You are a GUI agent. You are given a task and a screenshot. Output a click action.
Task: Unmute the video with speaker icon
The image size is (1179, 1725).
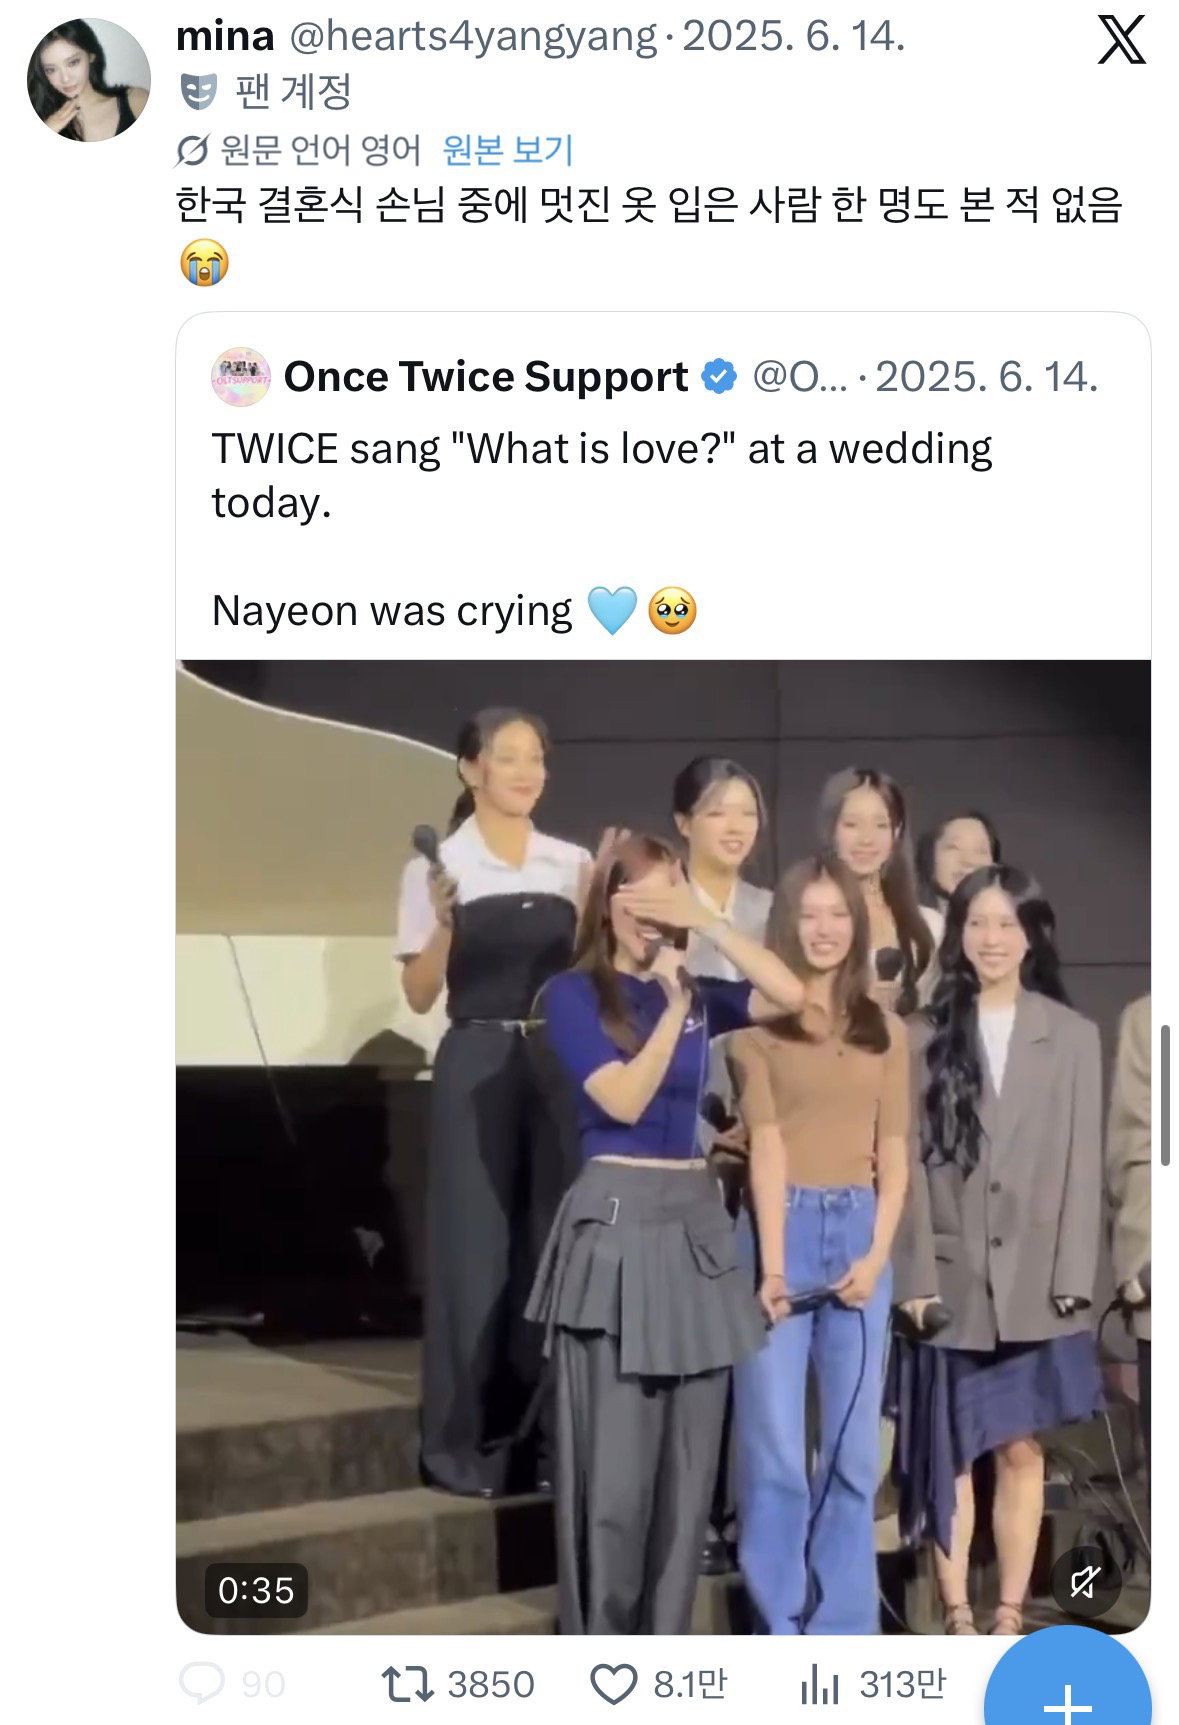tap(1085, 1582)
